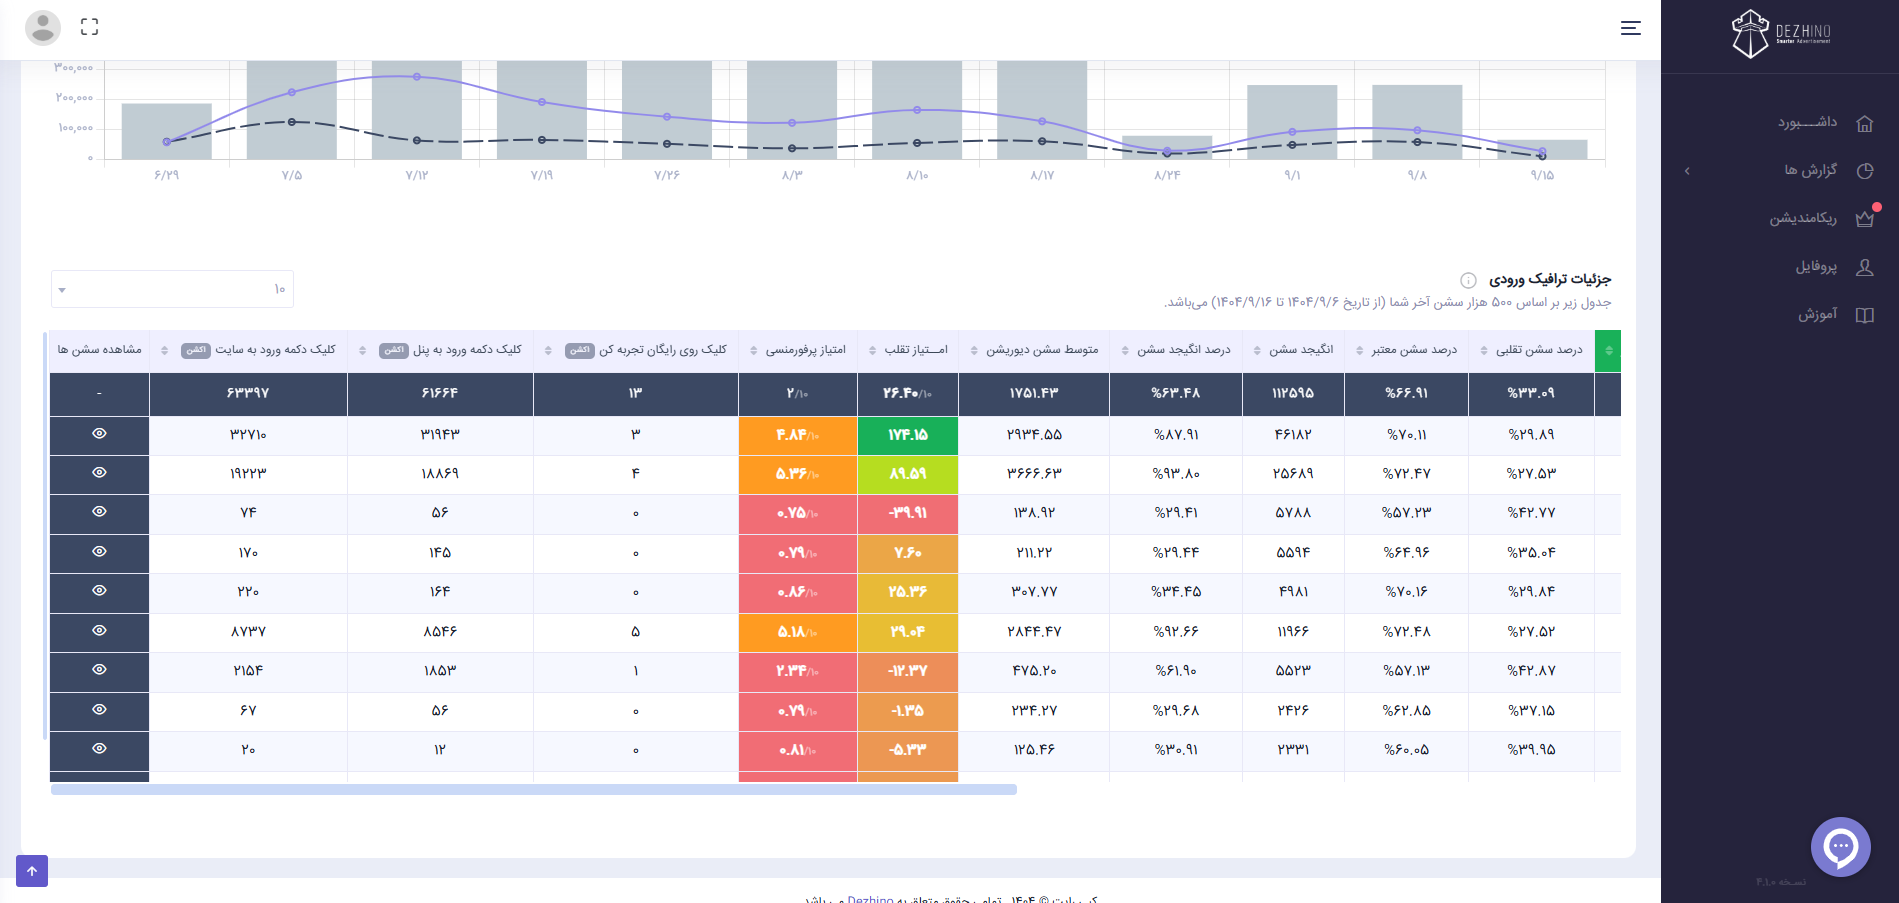Click the Dezhino footer link
The height and width of the screenshot is (903, 1899).
pos(870,899)
